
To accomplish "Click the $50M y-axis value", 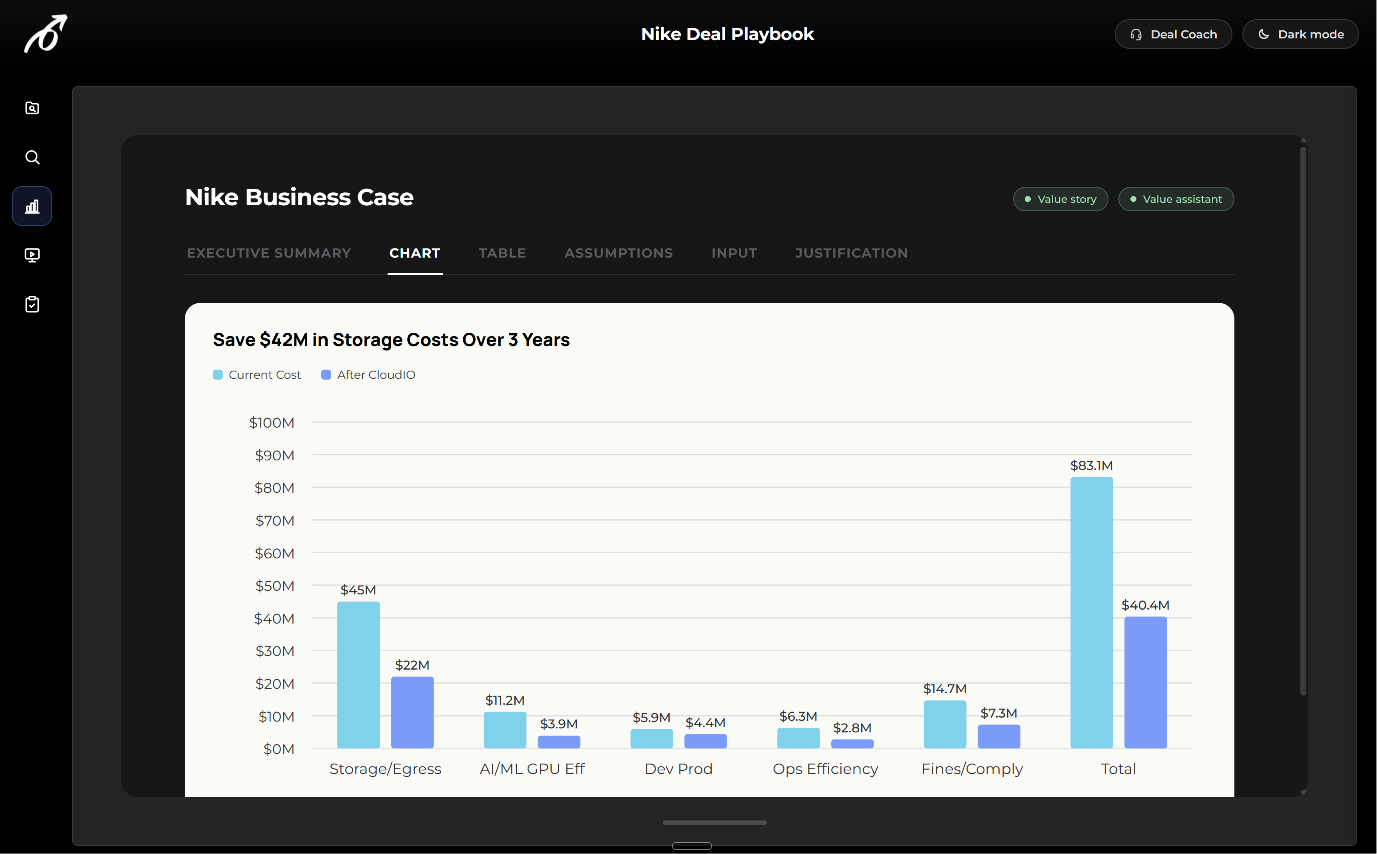I will [274, 586].
